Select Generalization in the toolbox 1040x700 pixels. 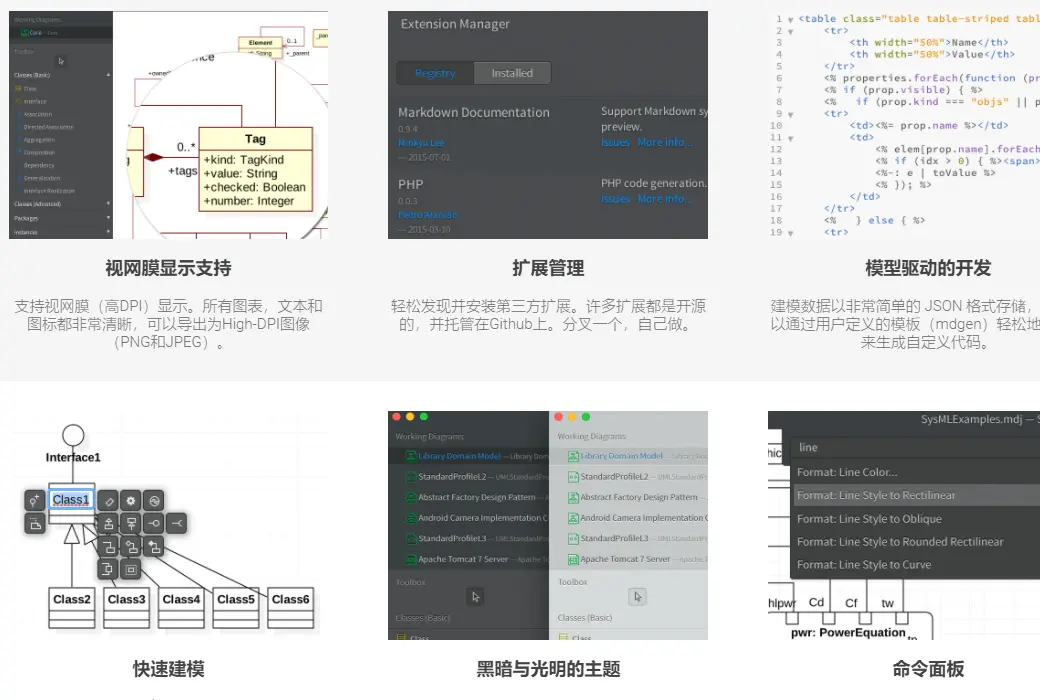click(42, 178)
